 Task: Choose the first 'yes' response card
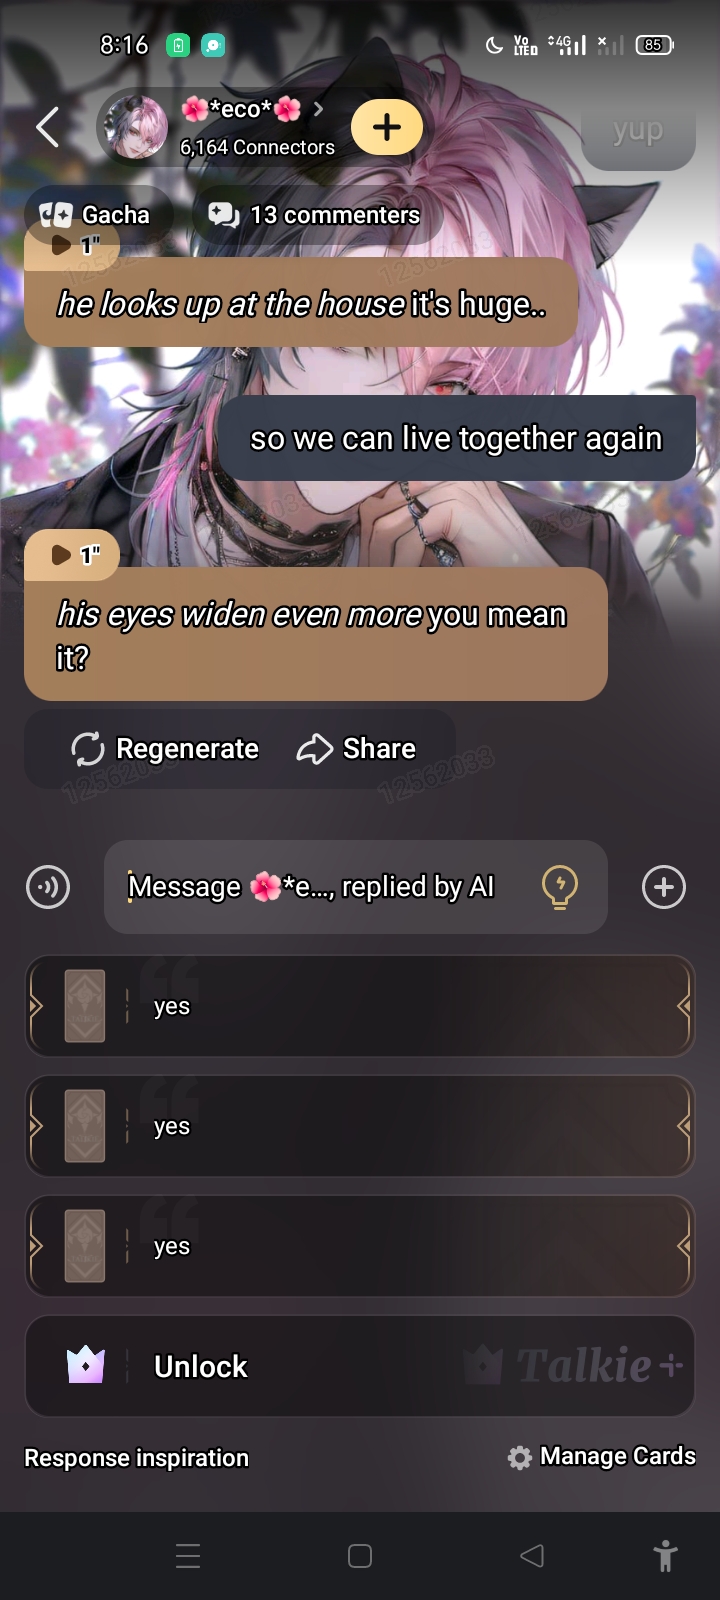(360, 1006)
